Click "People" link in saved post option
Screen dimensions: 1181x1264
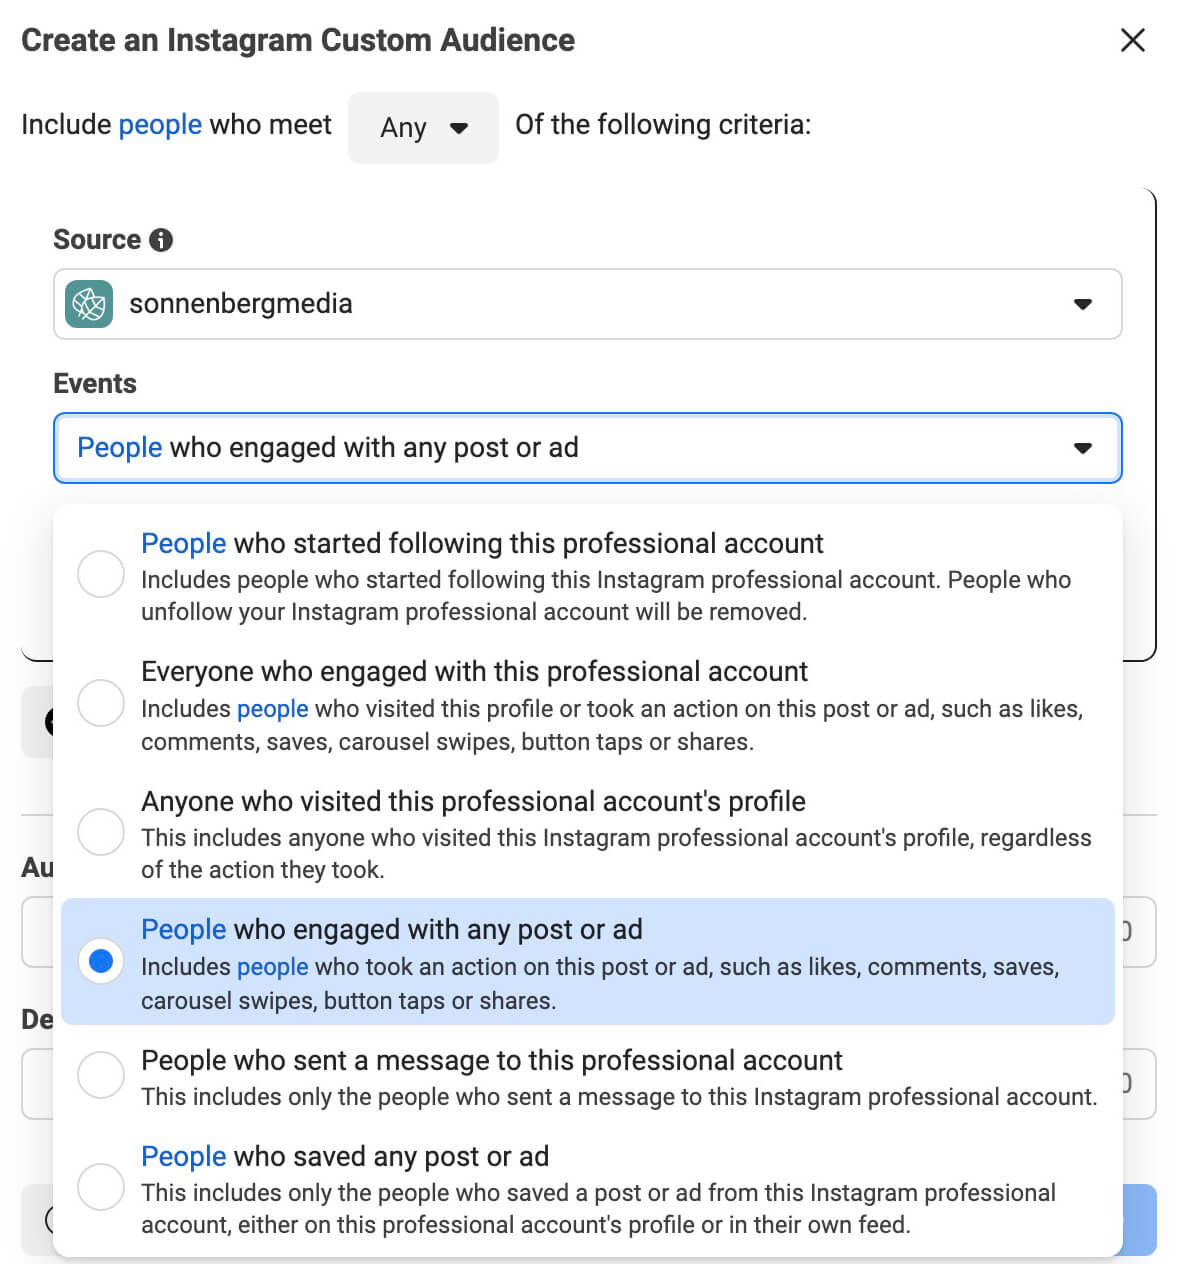[x=183, y=1157]
